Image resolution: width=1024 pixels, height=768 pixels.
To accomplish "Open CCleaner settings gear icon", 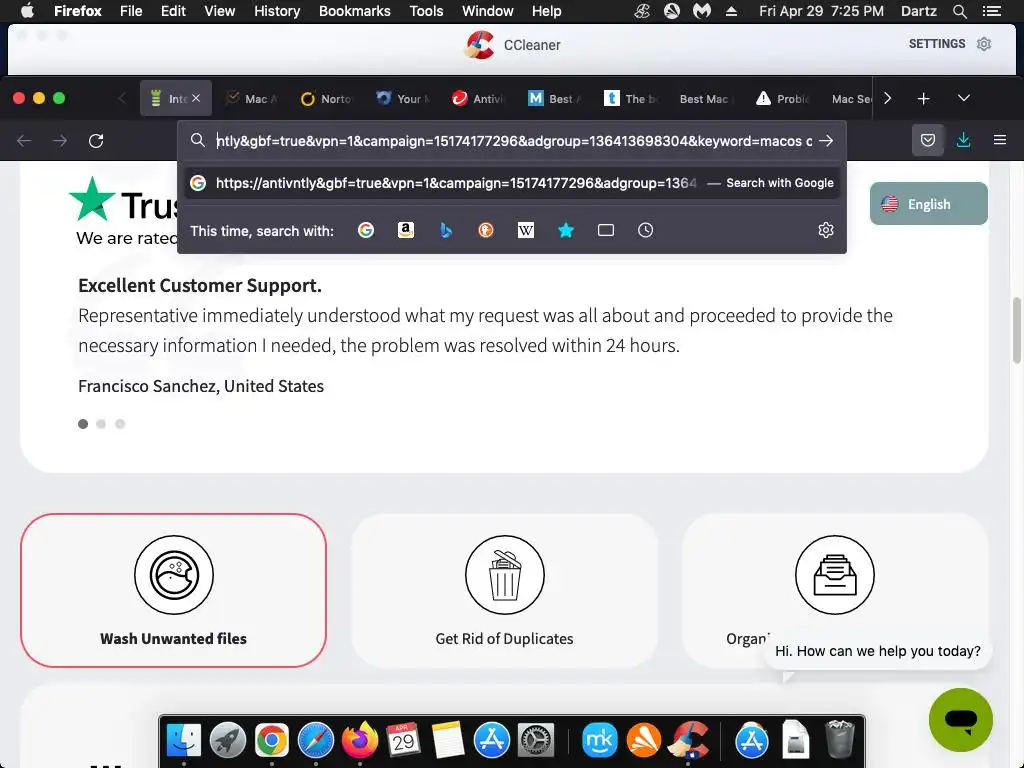I will point(984,44).
